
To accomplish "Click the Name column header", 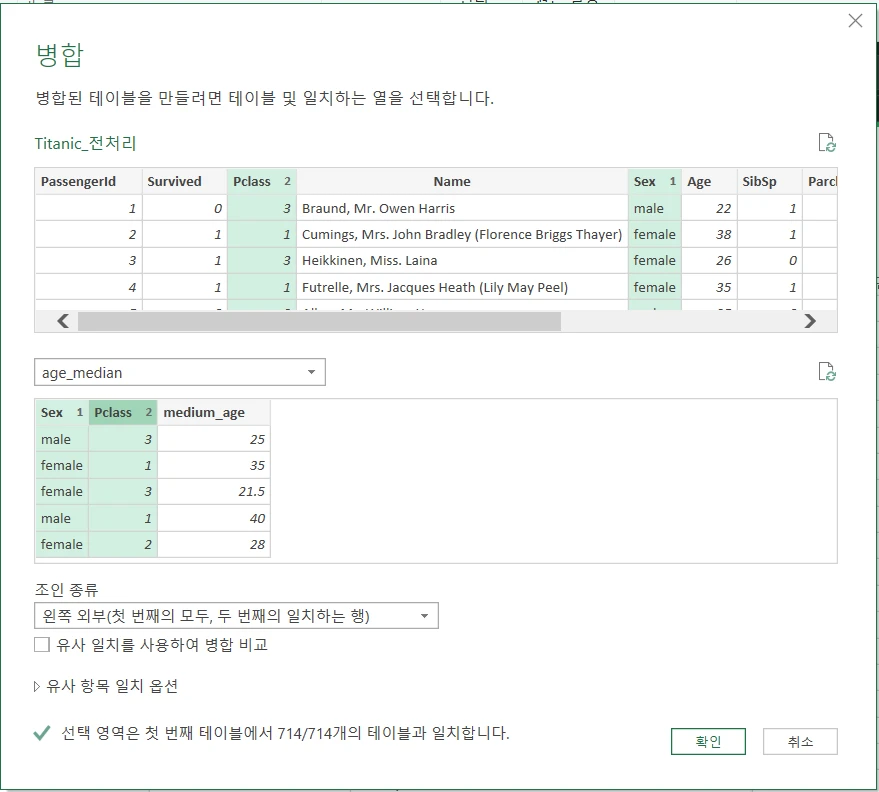I will 452,181.
